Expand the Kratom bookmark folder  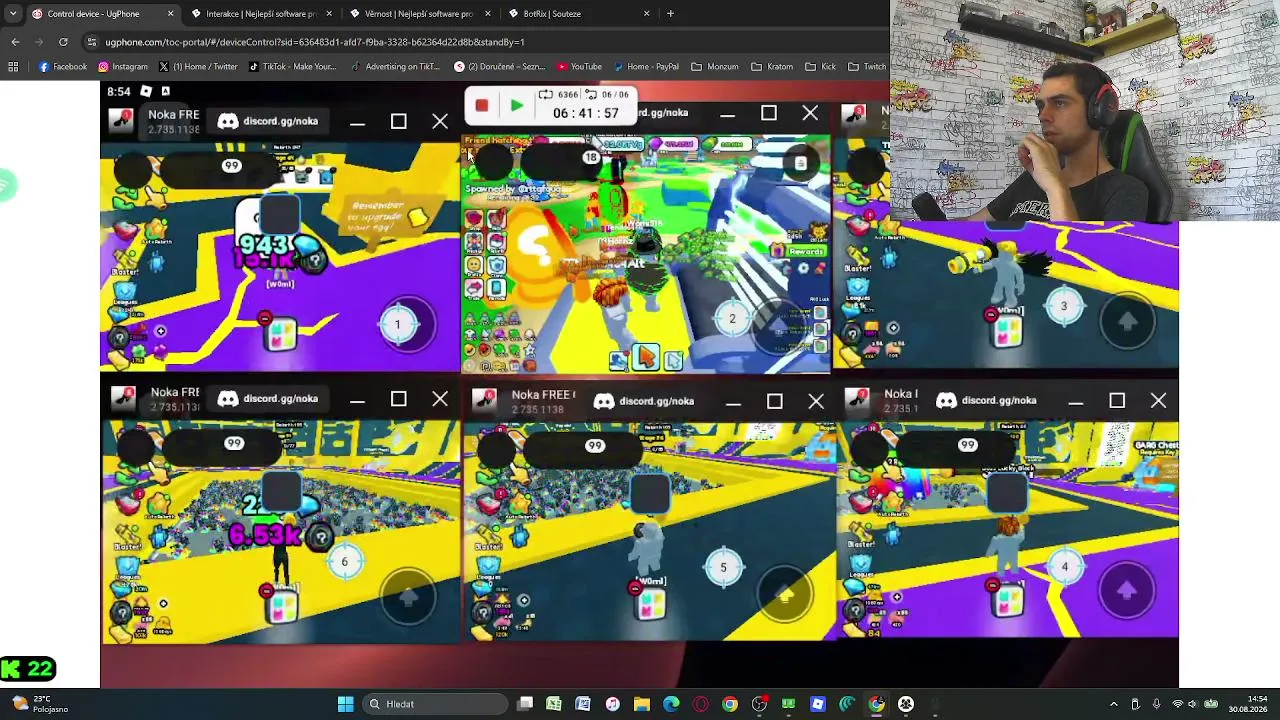[x=771, y=67]
